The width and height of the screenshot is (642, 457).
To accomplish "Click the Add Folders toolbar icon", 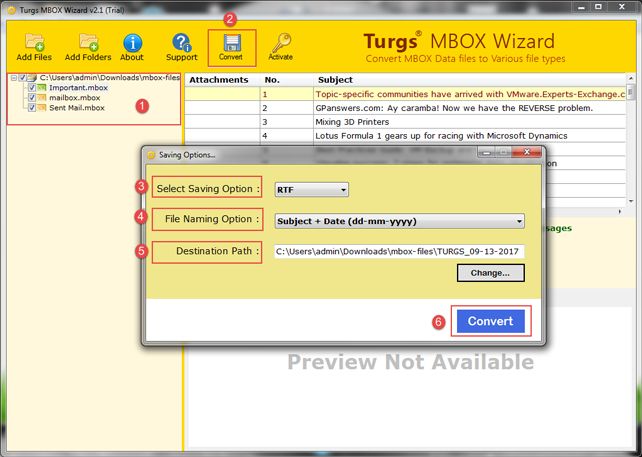I will tap(88, 42).
